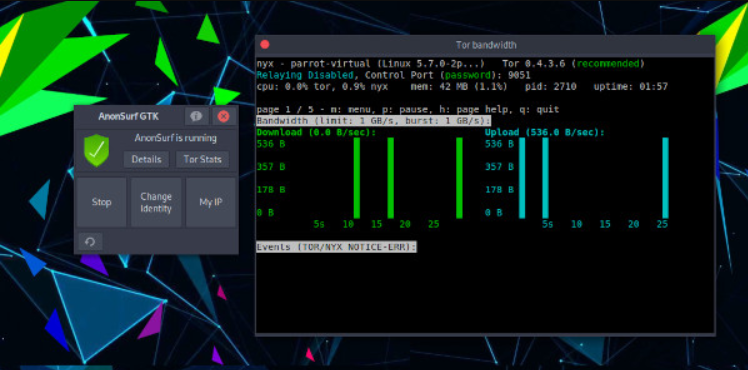Image resolution: width=748 pixels, height=370 pixels.
Task: Click the Tor bandwidth title bar
Action: coord(485,45)
